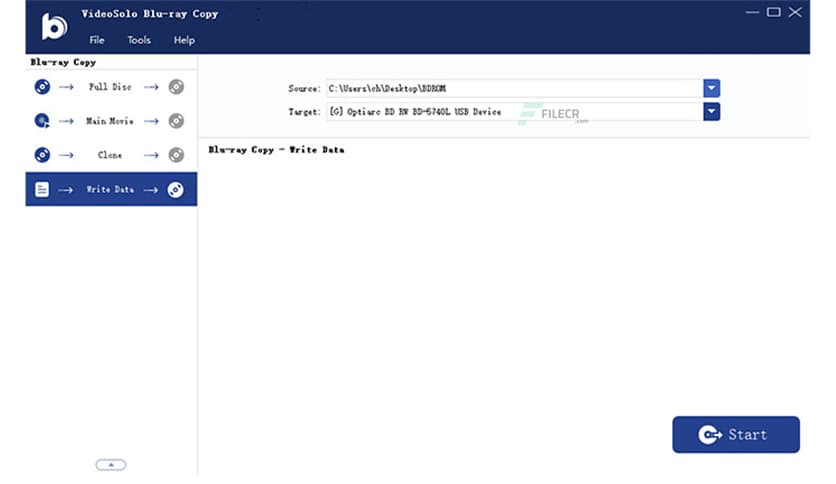Screen dimensions: 836x484
Task: Minimize the VideoSolo window
Action: point(752,12)
